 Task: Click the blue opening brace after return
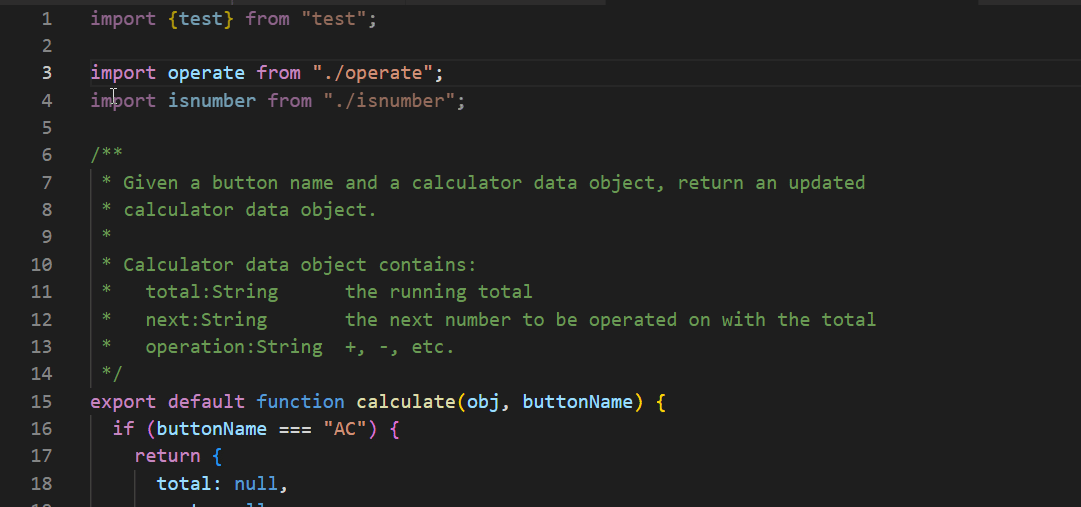pos(217,456)
